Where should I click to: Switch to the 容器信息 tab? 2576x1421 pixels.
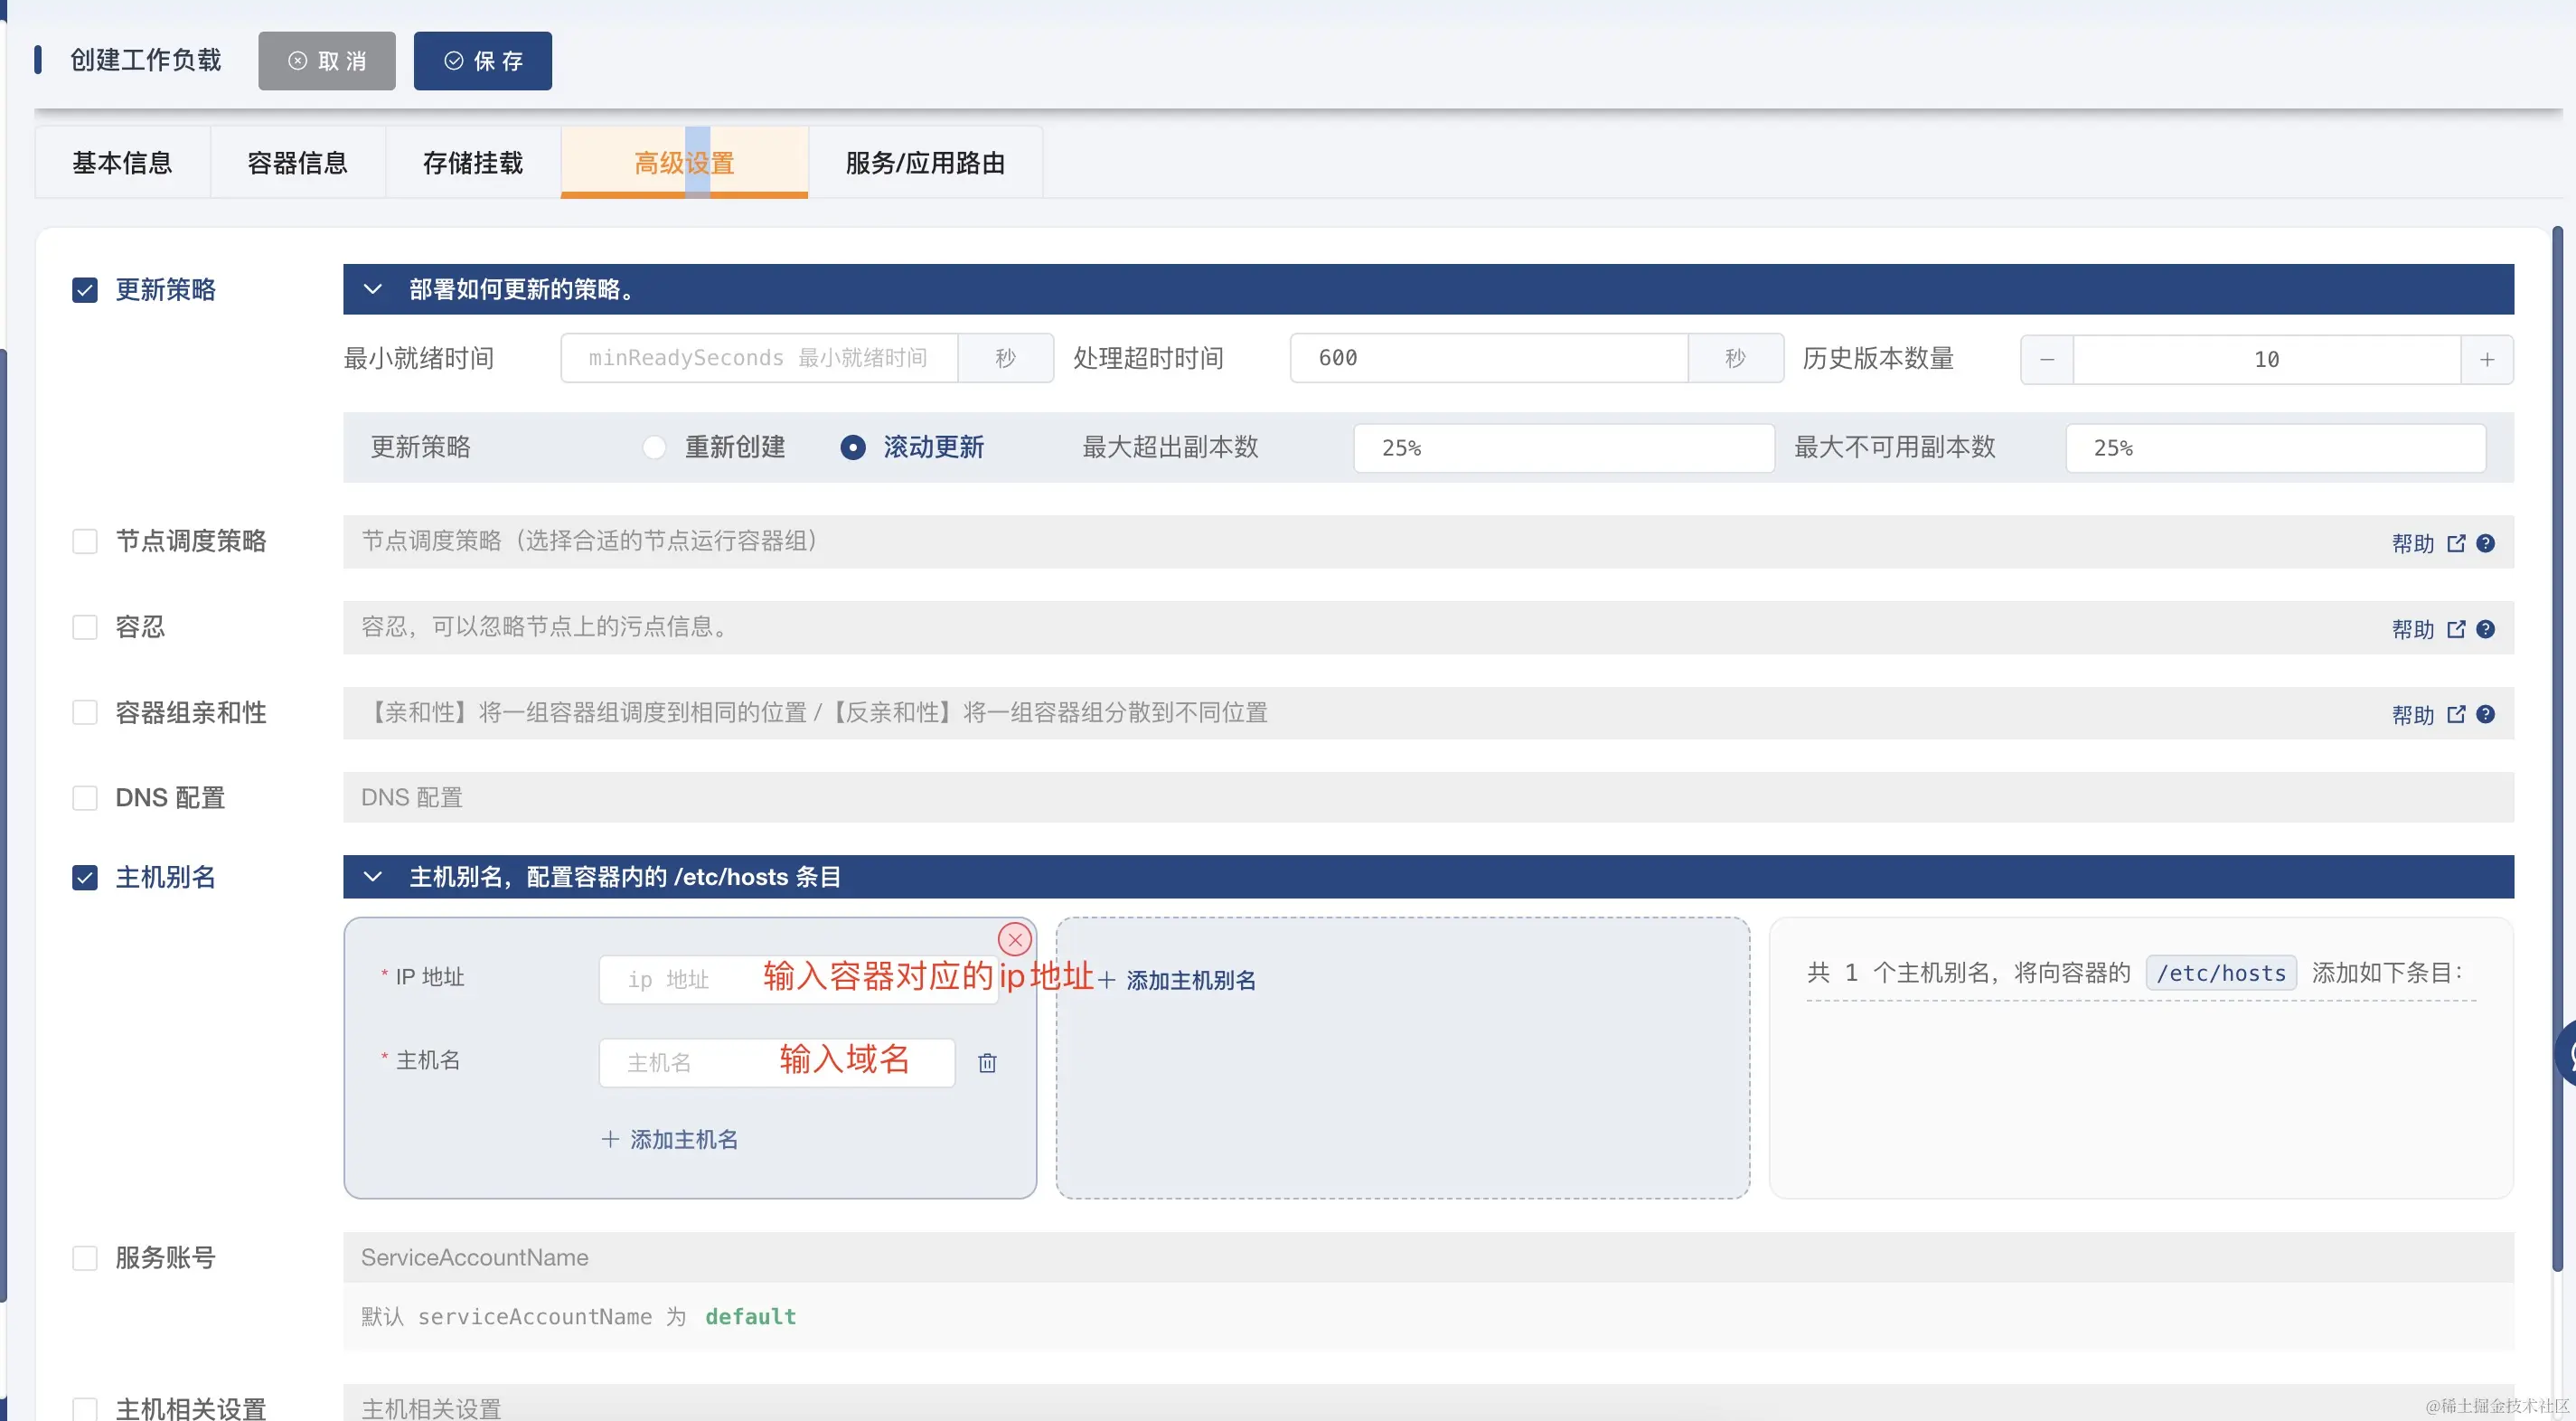point(298,162)
